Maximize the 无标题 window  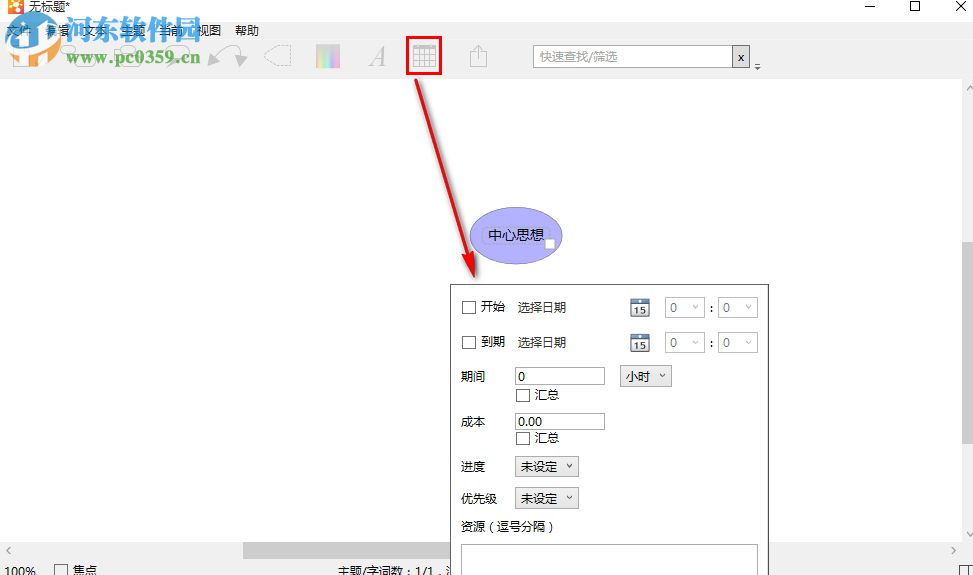pos(915,6)
